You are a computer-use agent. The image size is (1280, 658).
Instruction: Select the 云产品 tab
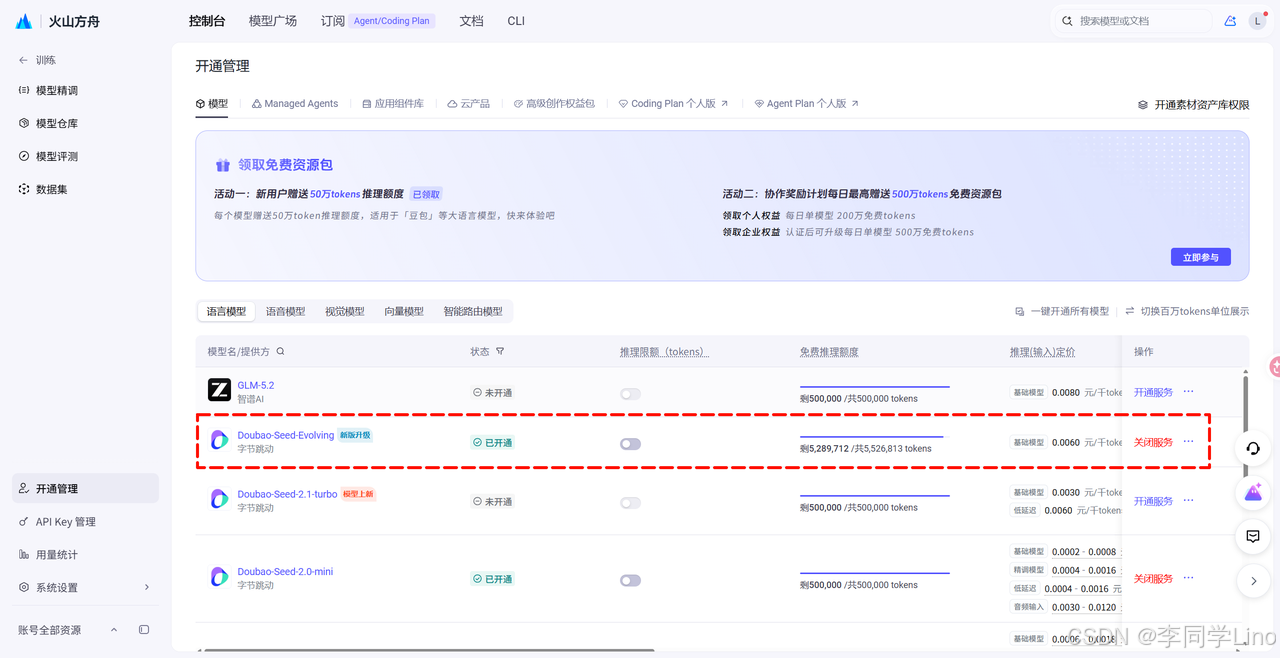coord(469,104)
